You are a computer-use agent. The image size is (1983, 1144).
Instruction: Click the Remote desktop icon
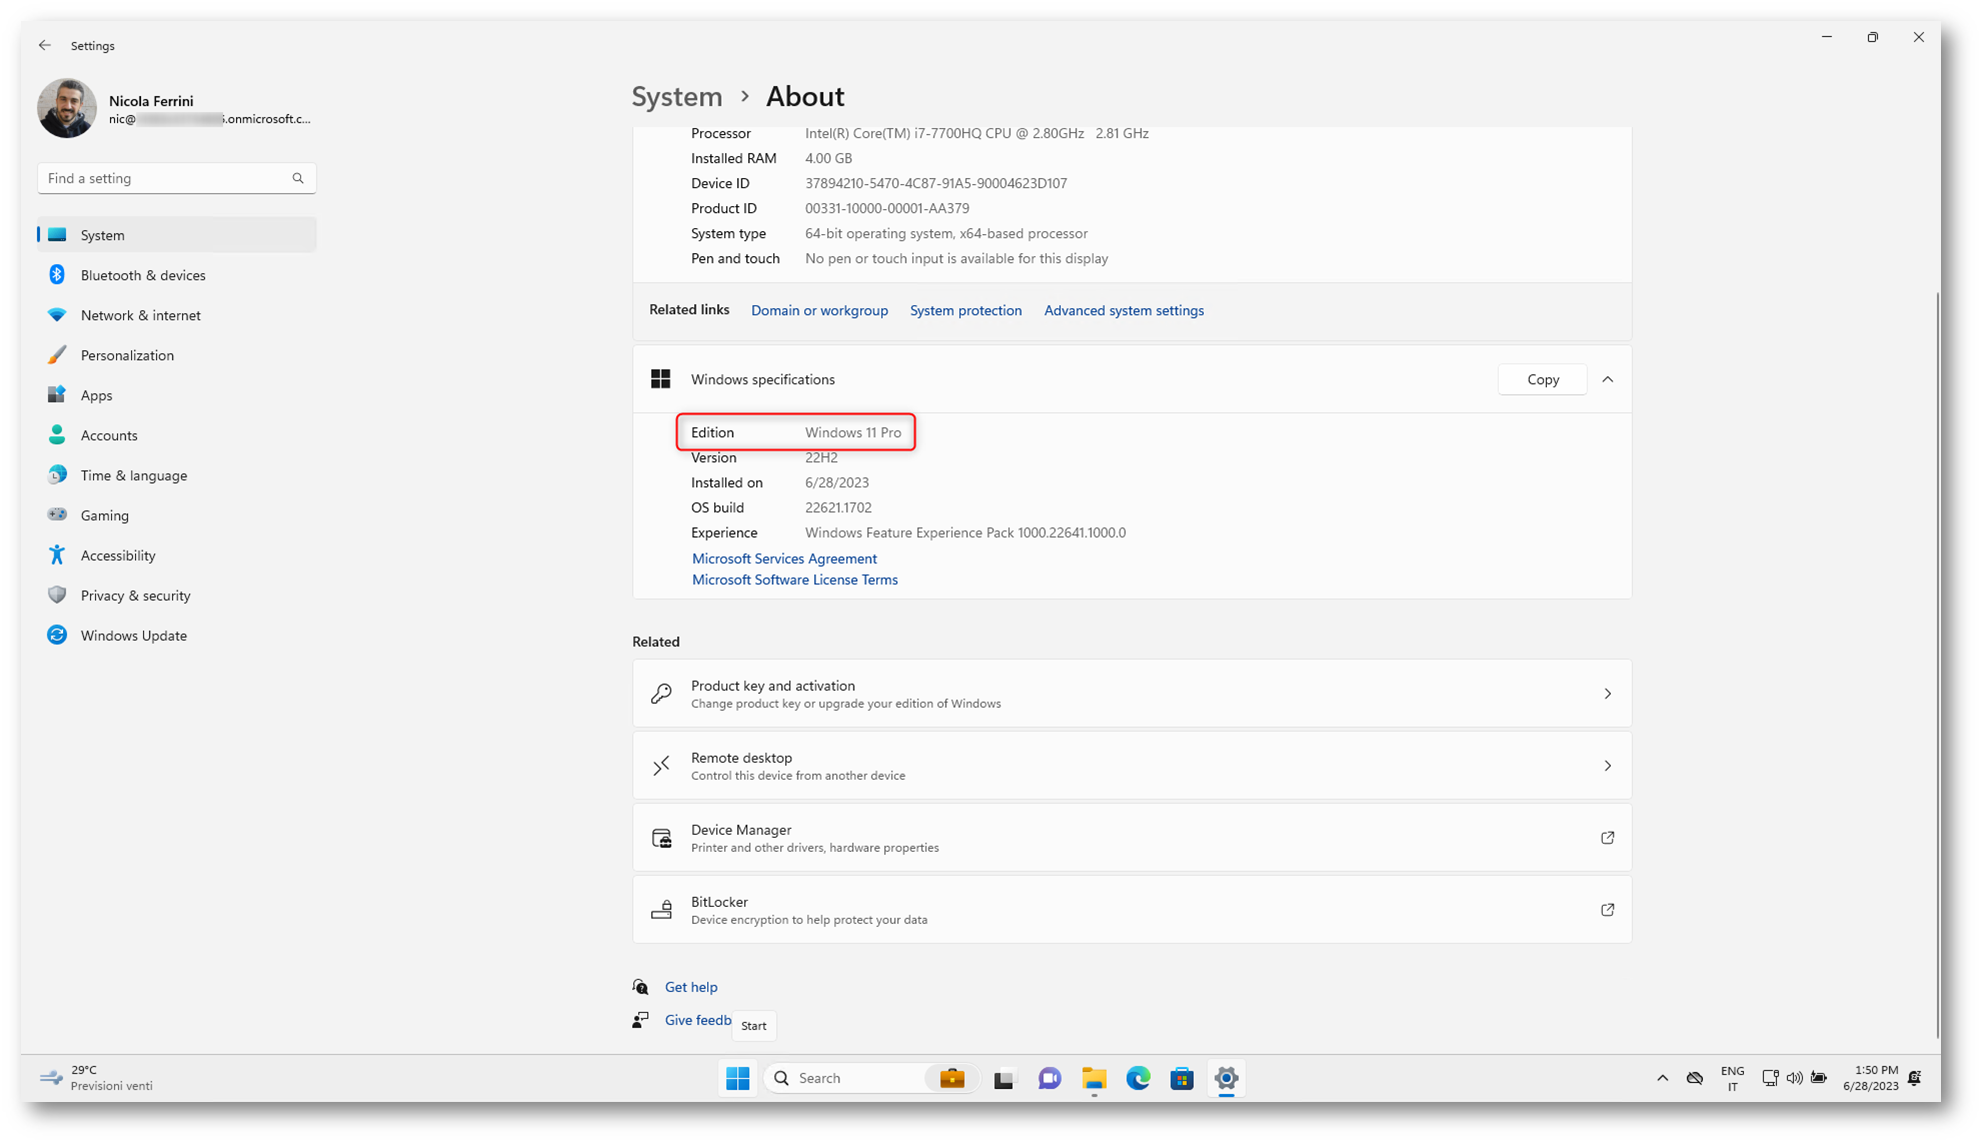point(661,766)
